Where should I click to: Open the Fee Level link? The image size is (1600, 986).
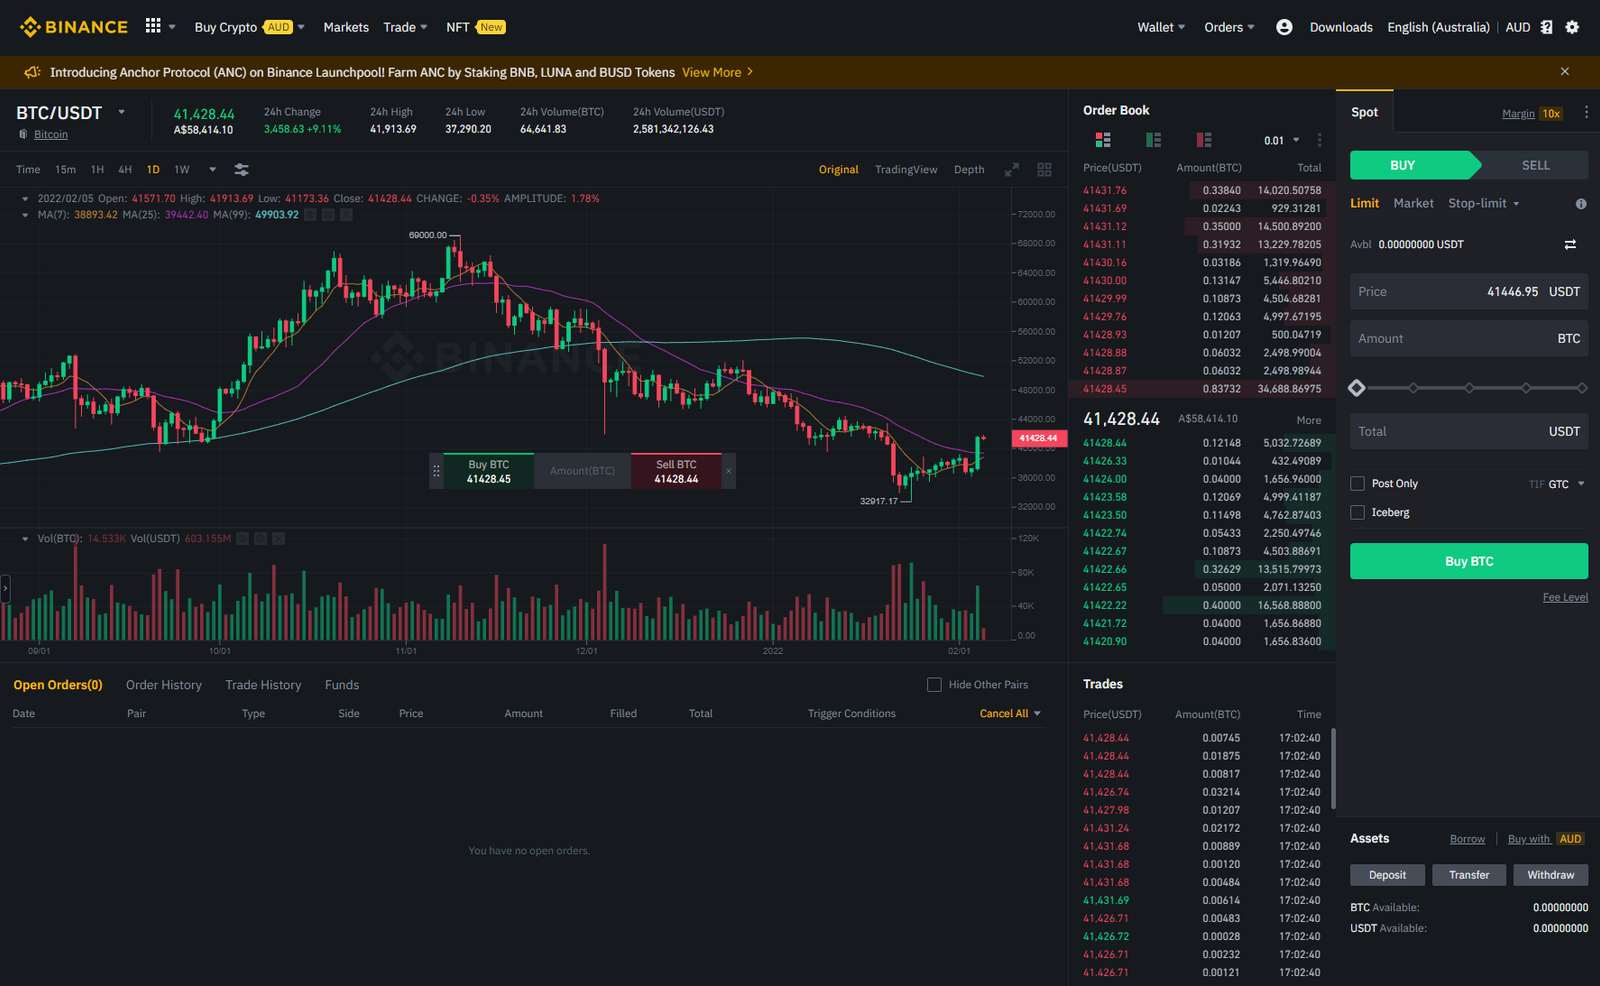(1565, 597)
